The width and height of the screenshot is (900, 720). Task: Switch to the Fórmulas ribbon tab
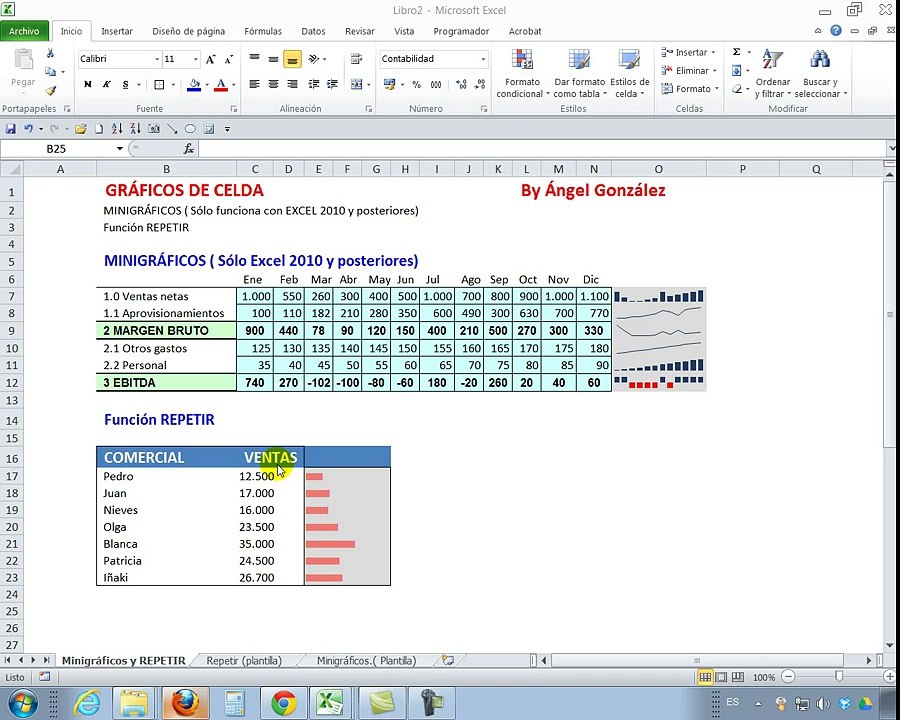click(263, 31)
